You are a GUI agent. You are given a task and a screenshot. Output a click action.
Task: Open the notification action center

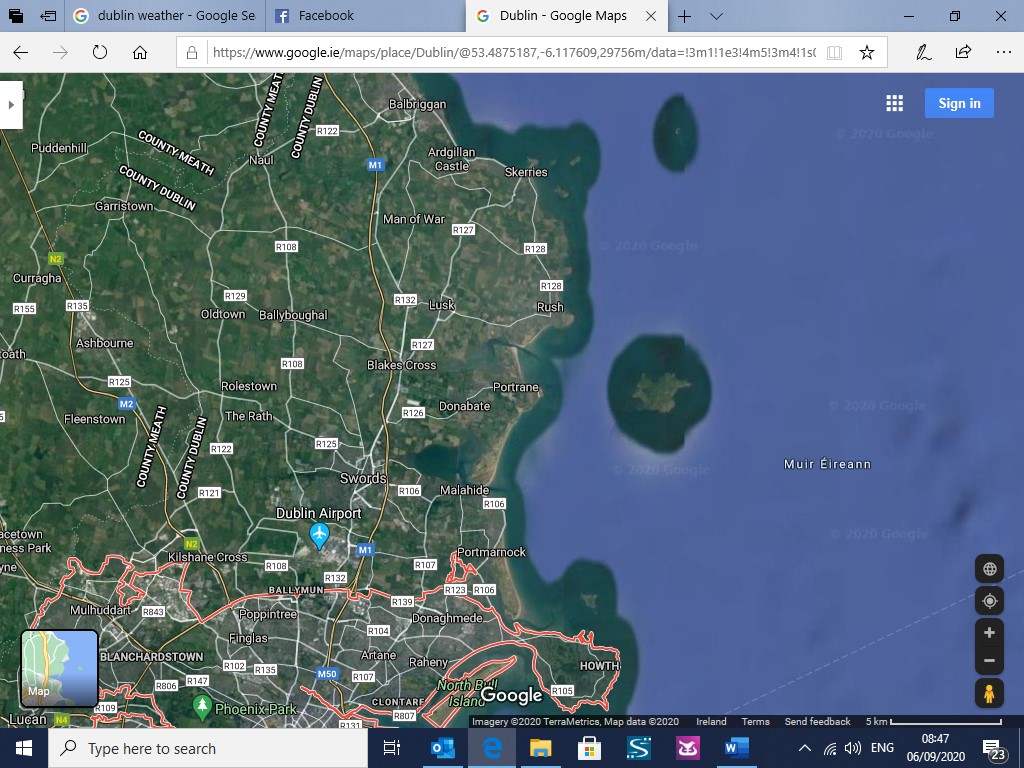pyautogui.click(x=993, y=750)
